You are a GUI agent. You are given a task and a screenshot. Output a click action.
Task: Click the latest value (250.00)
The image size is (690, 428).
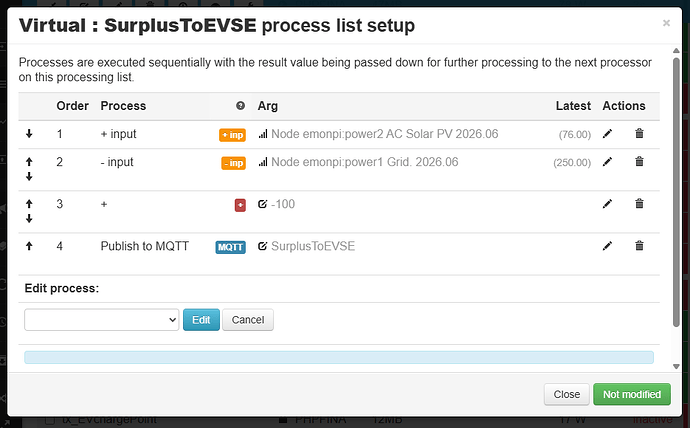pos(572,163)
